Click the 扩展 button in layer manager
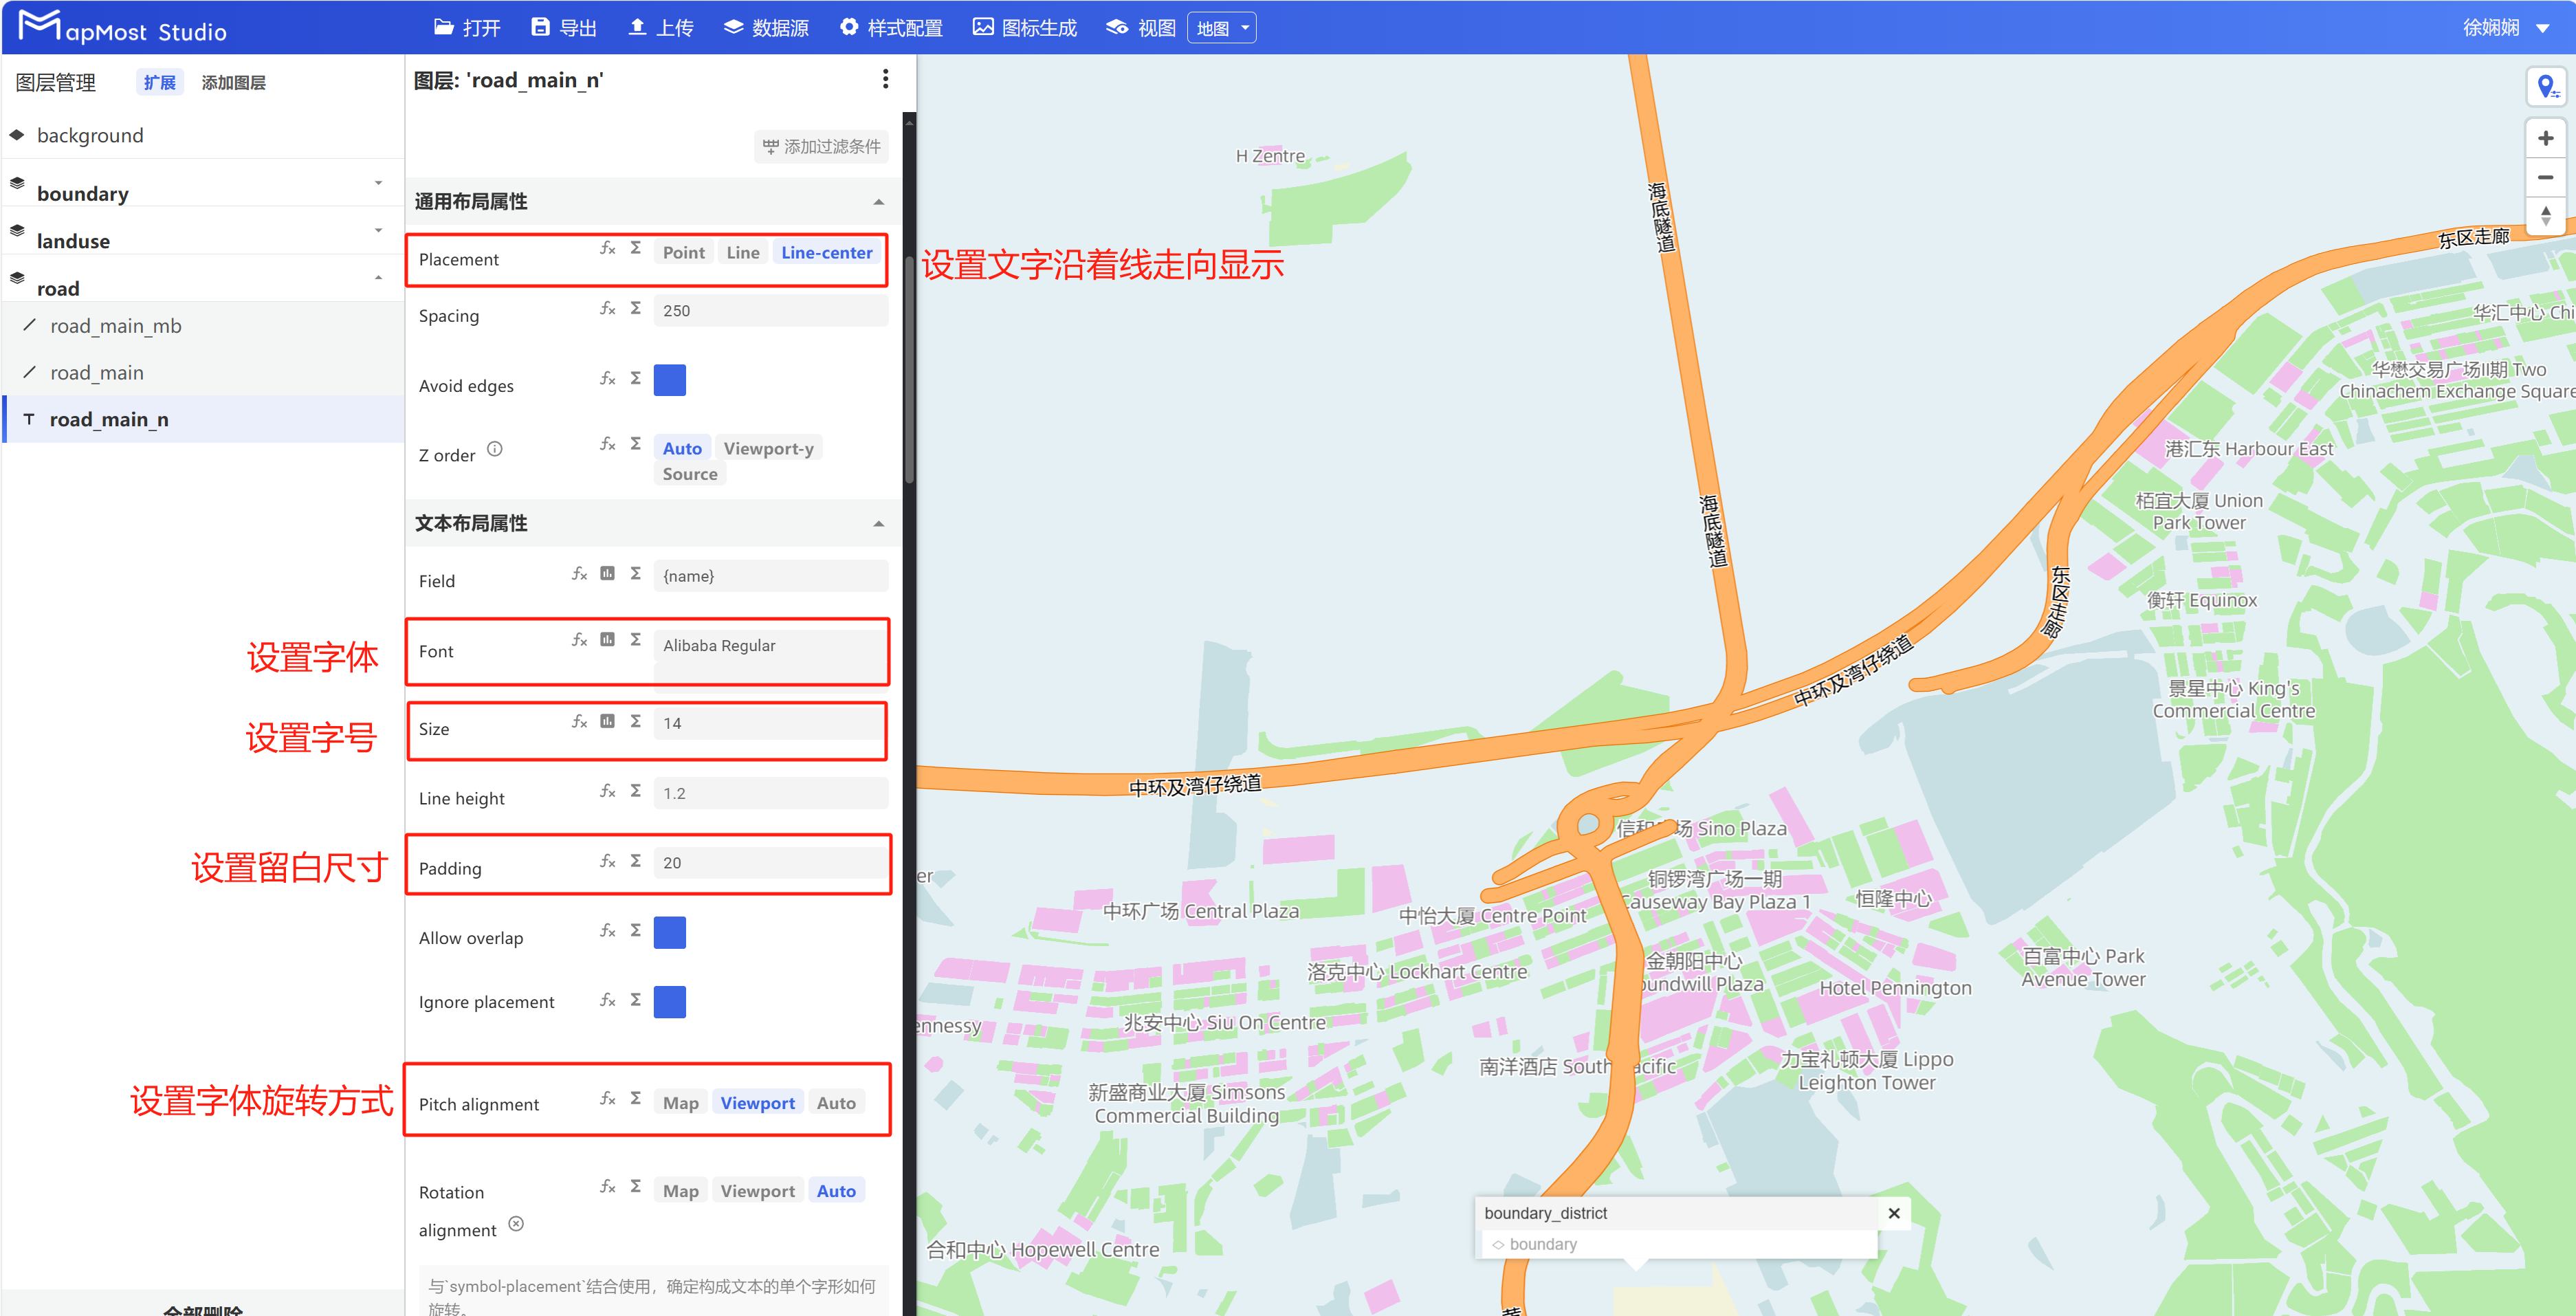 (x=159, y=83)
